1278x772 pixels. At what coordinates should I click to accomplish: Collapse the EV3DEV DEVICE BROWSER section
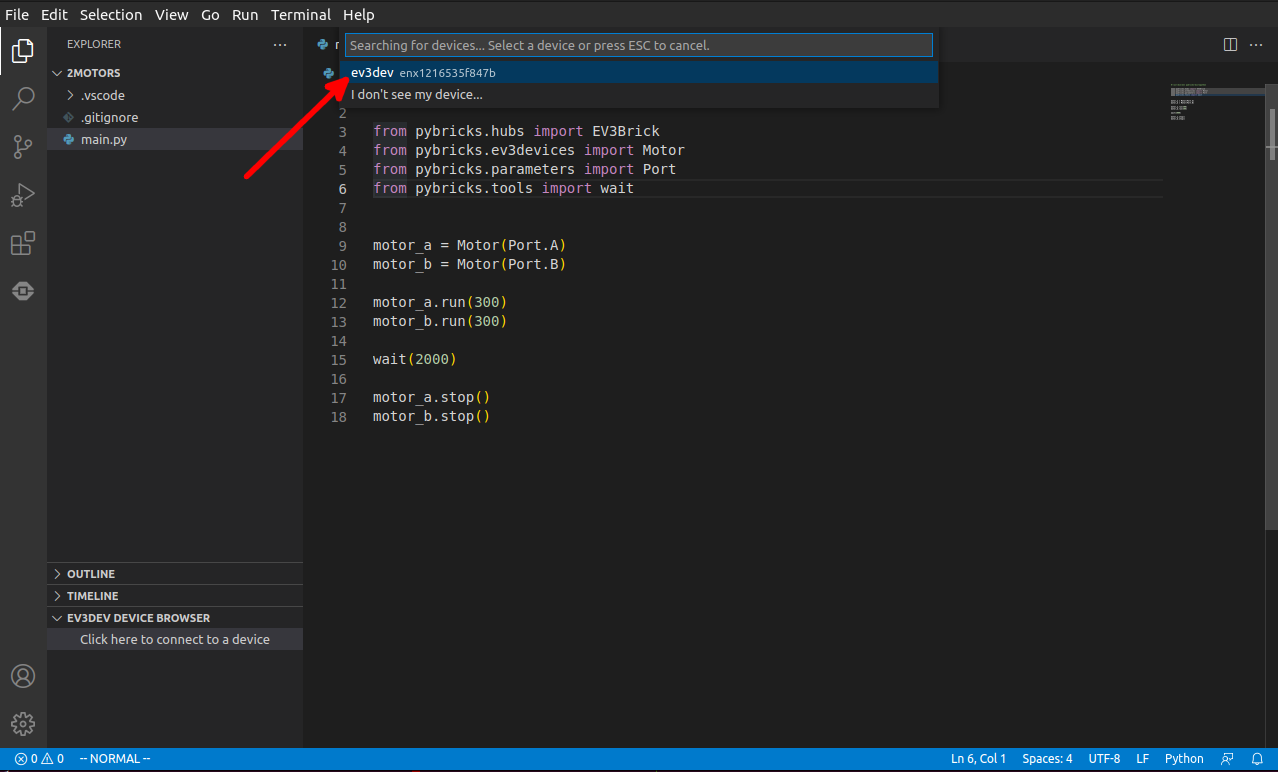pos(138,618)
